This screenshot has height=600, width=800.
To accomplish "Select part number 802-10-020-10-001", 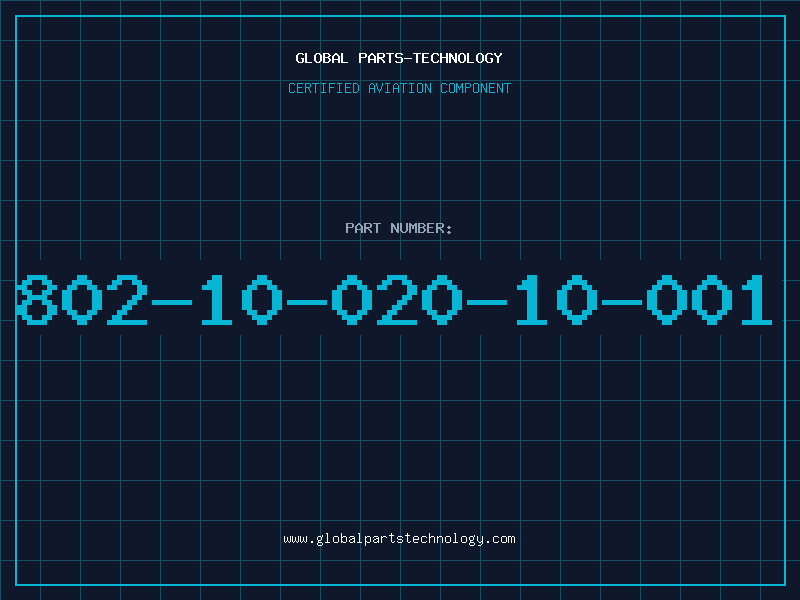I will click(x=395, y=300).
